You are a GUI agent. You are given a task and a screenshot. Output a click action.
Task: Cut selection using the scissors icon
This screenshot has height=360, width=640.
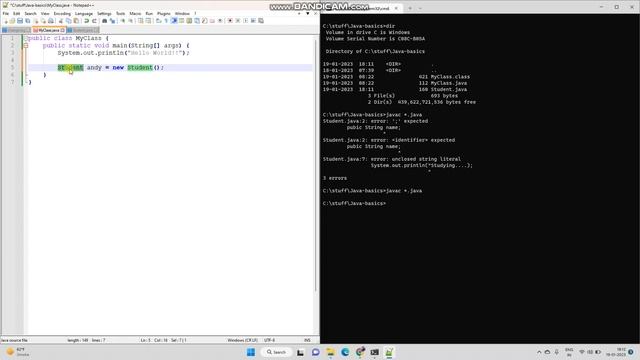click(60, 20)
